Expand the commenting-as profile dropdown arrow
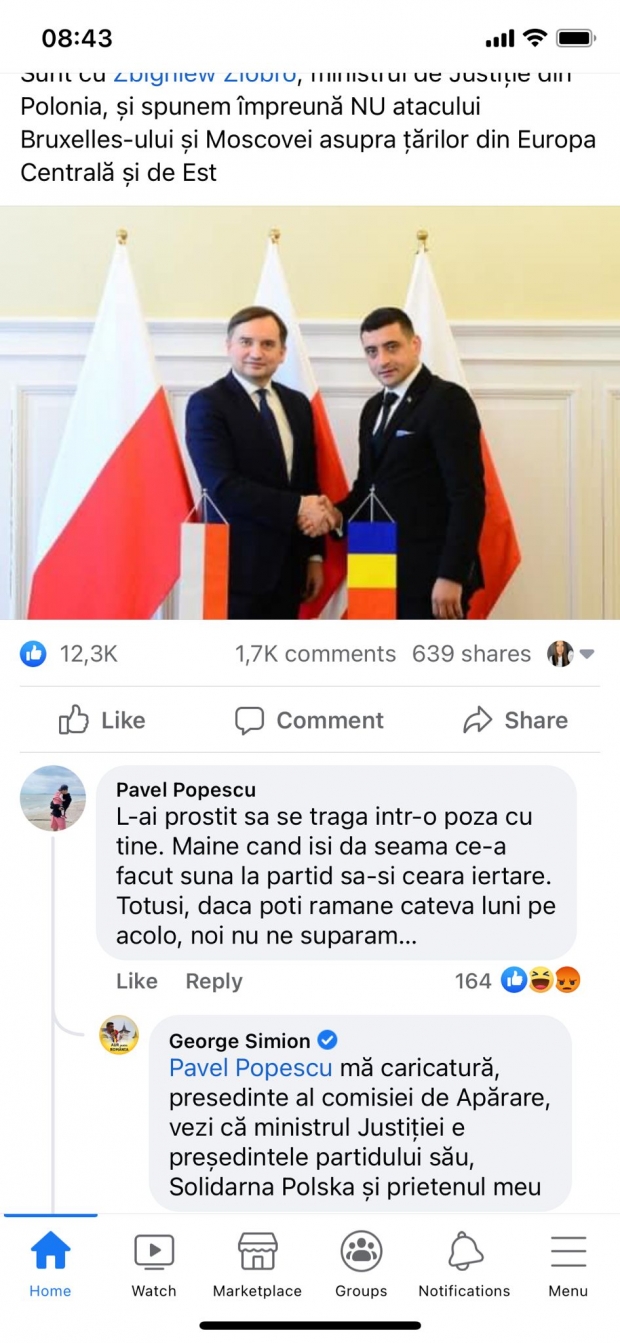 (x=587, y=654)
